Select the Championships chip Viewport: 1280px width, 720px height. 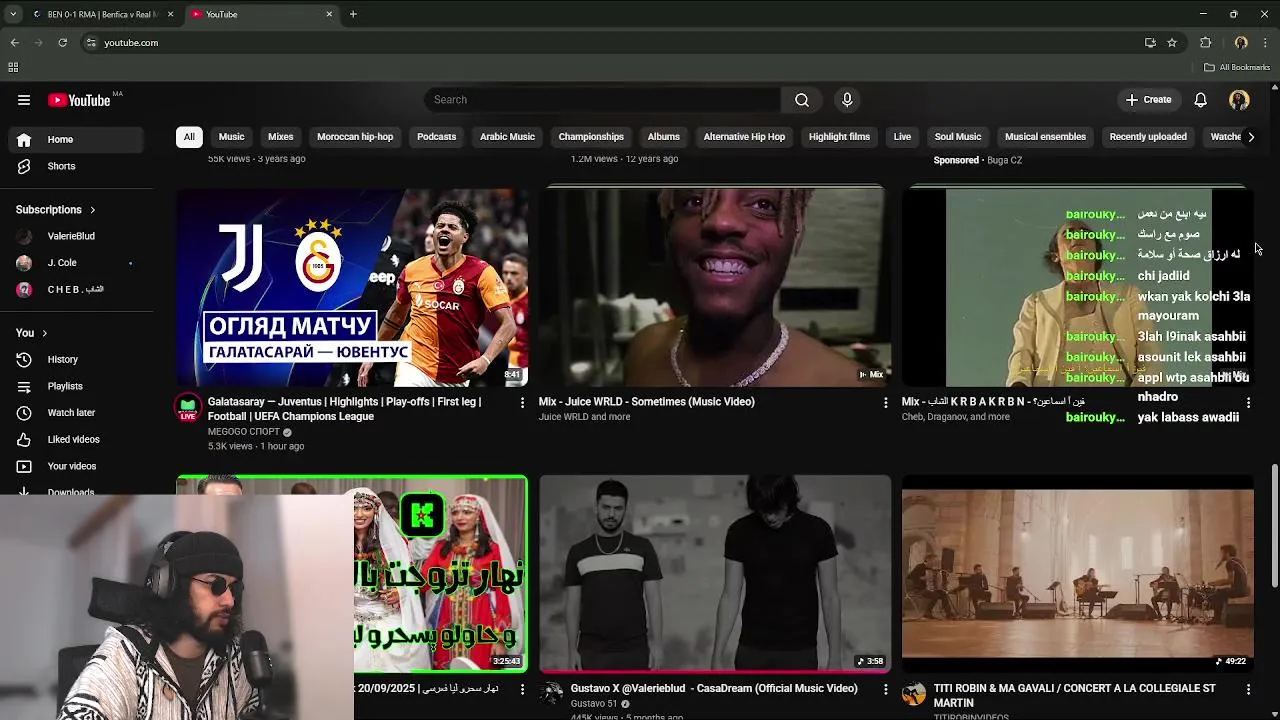[x=591, y=137]
